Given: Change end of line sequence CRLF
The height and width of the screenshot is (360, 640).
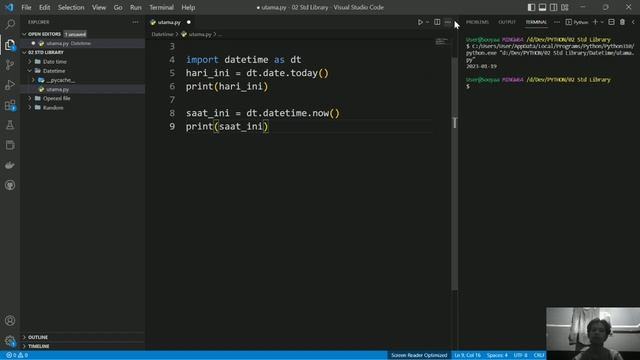Looking at the screenshot, I should (539, 355).
